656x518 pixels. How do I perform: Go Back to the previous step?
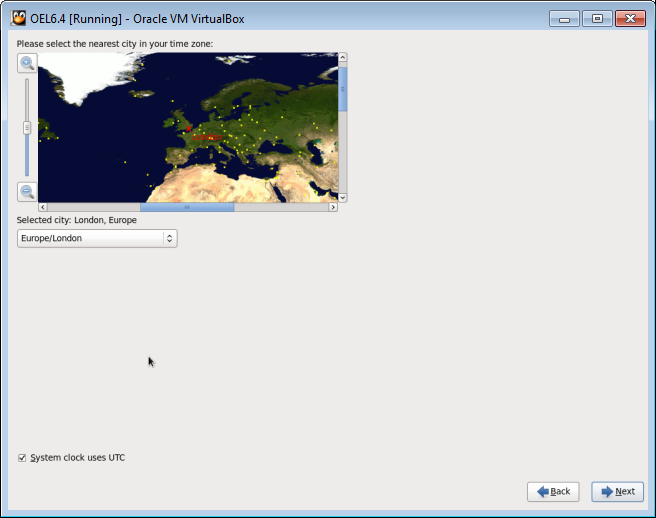pos(553,492)
